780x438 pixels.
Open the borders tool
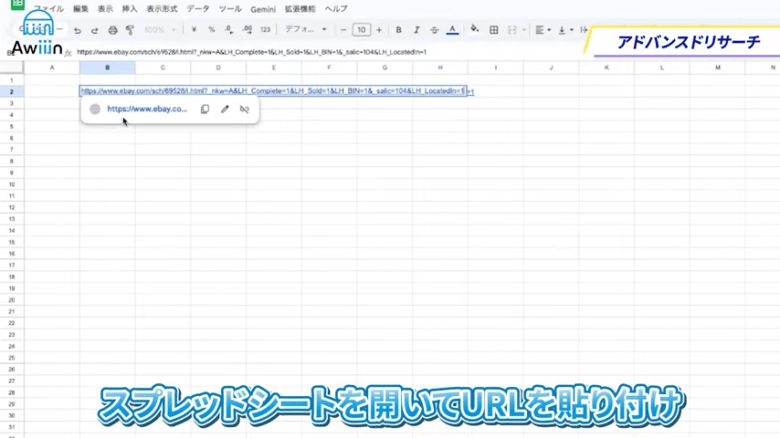(x=493, y=30)
